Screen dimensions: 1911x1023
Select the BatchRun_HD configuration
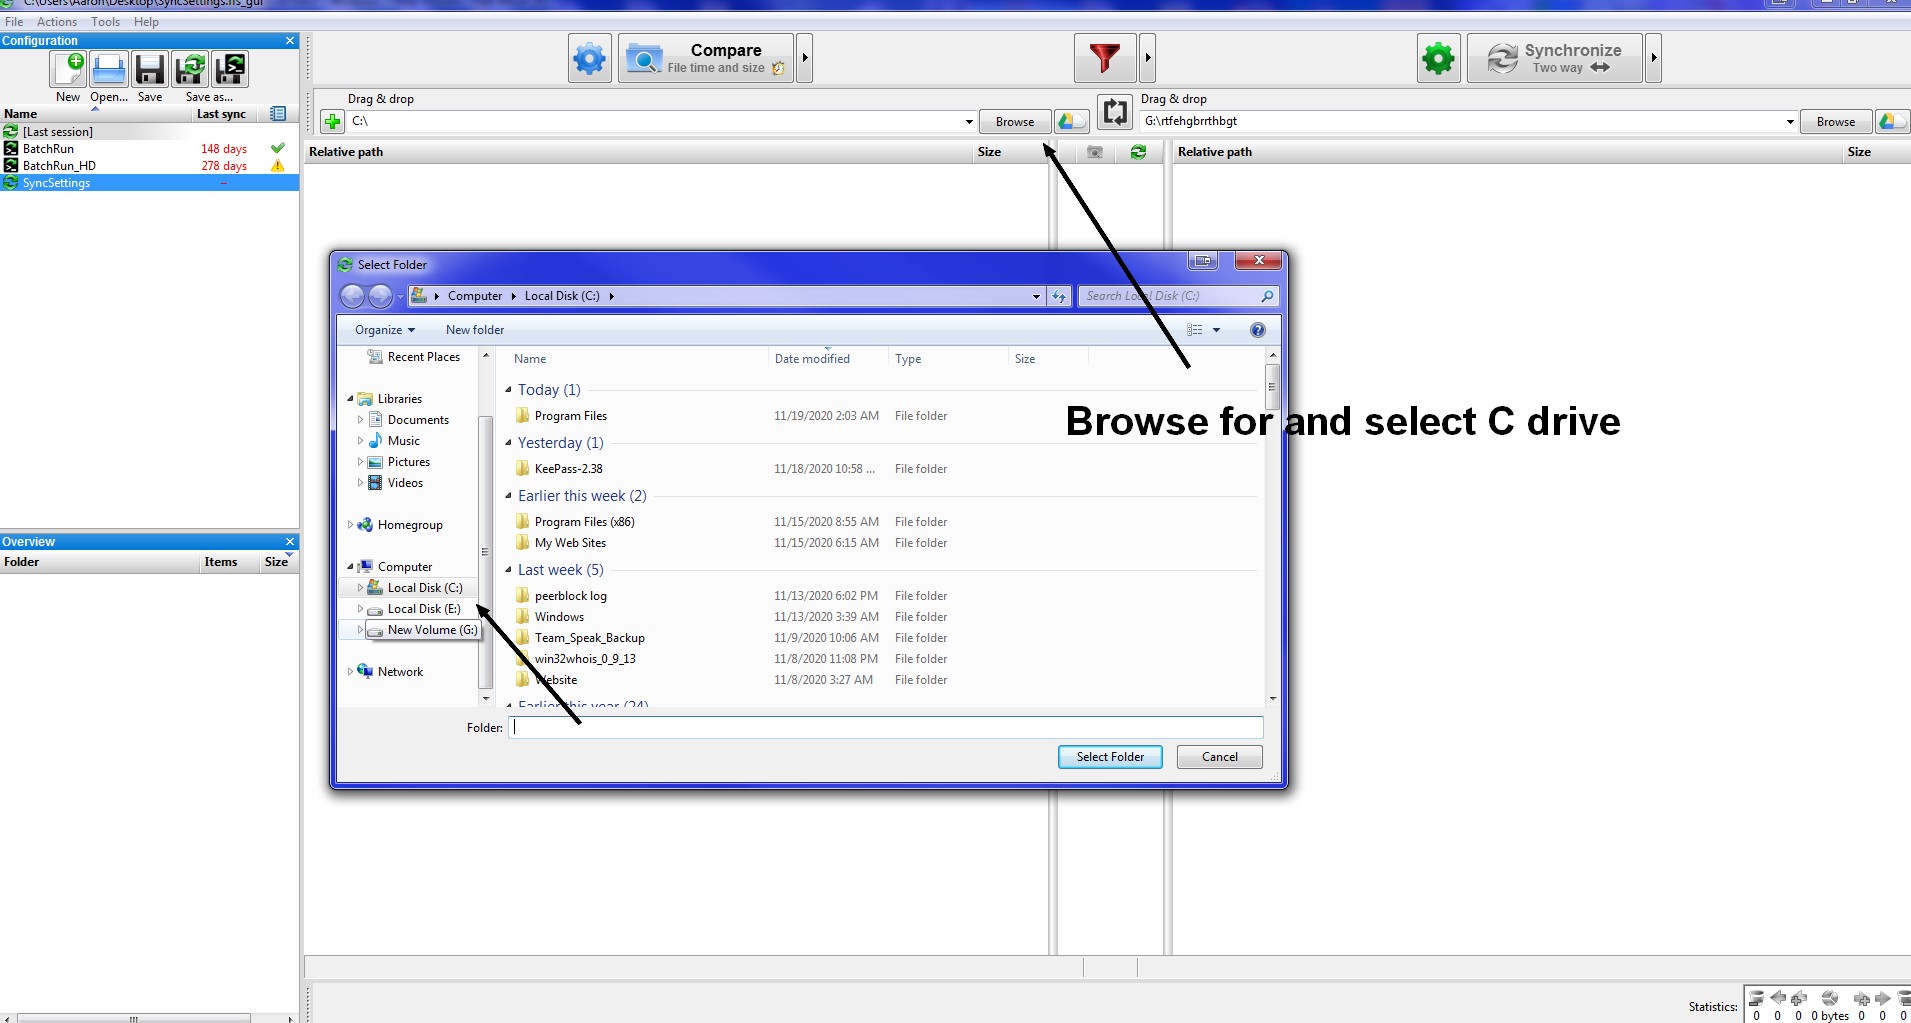[150, 166]
